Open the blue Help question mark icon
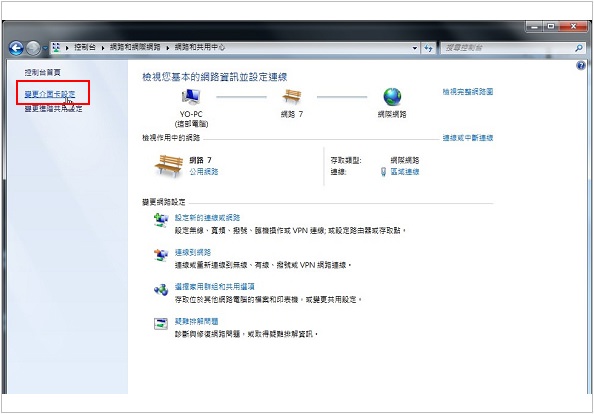Viewport: 594px width, 414px height. pyautogui.click(x=581, y=66)
